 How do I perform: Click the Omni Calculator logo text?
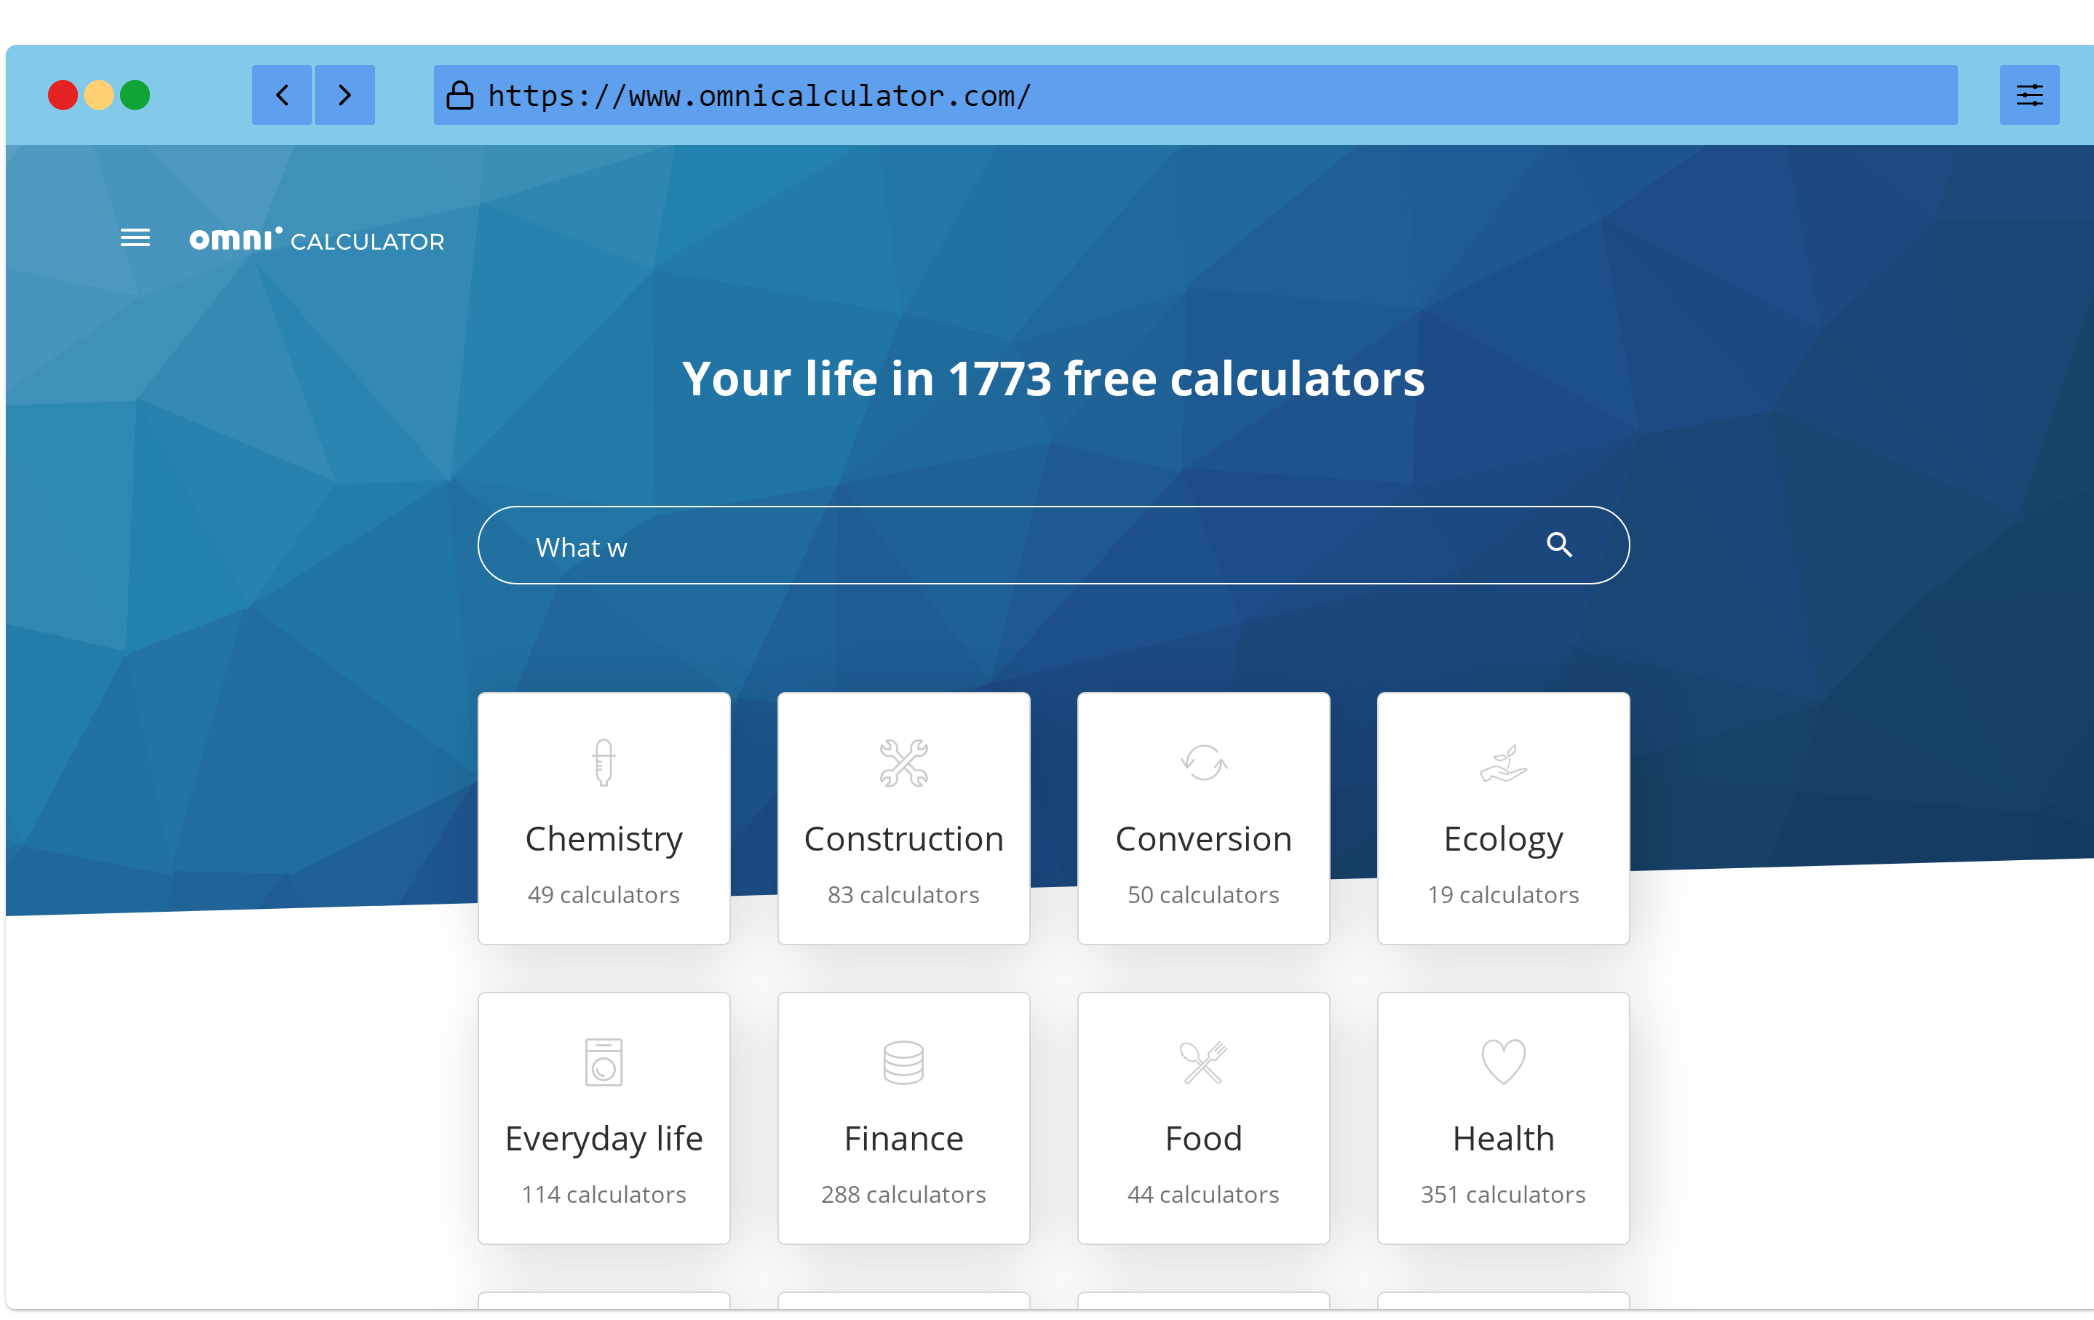point(315,240)
